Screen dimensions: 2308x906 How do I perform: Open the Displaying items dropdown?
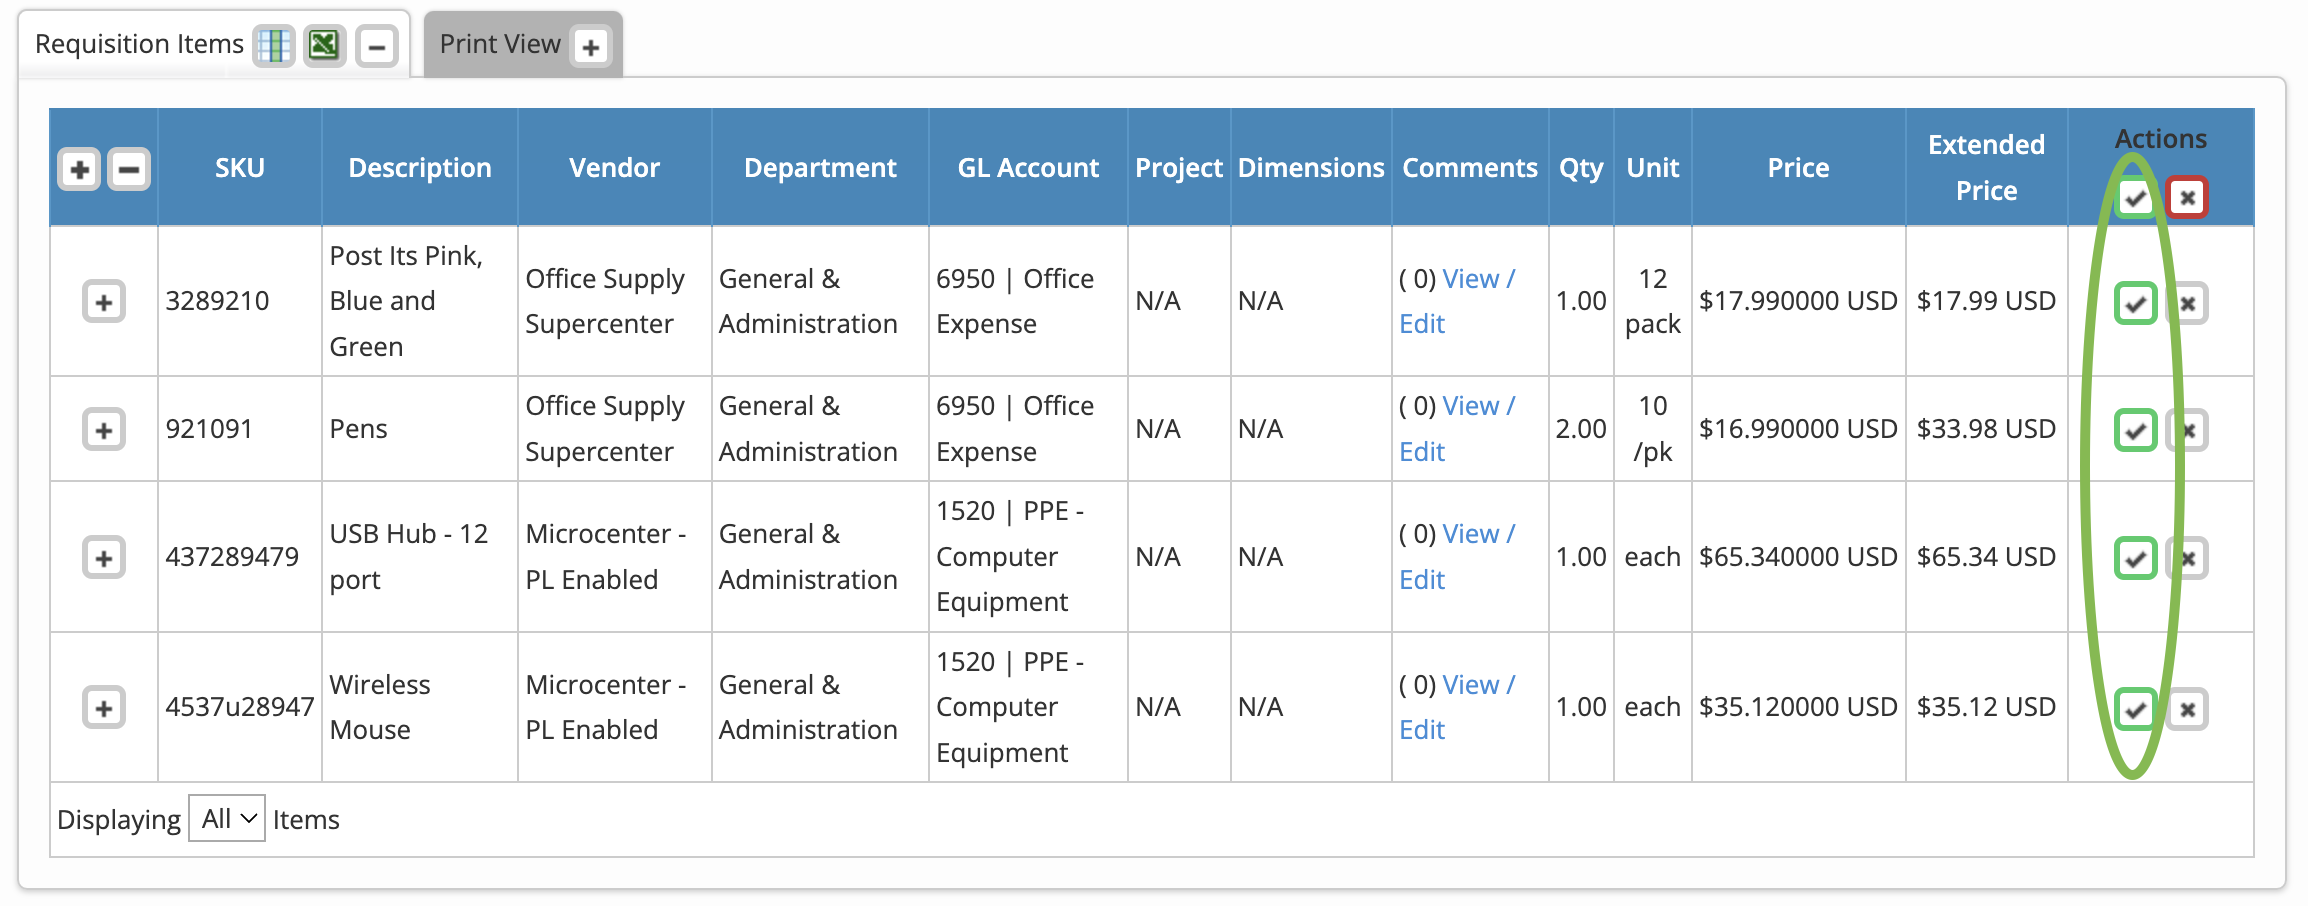pyautogui.click(x=226, y=818)
